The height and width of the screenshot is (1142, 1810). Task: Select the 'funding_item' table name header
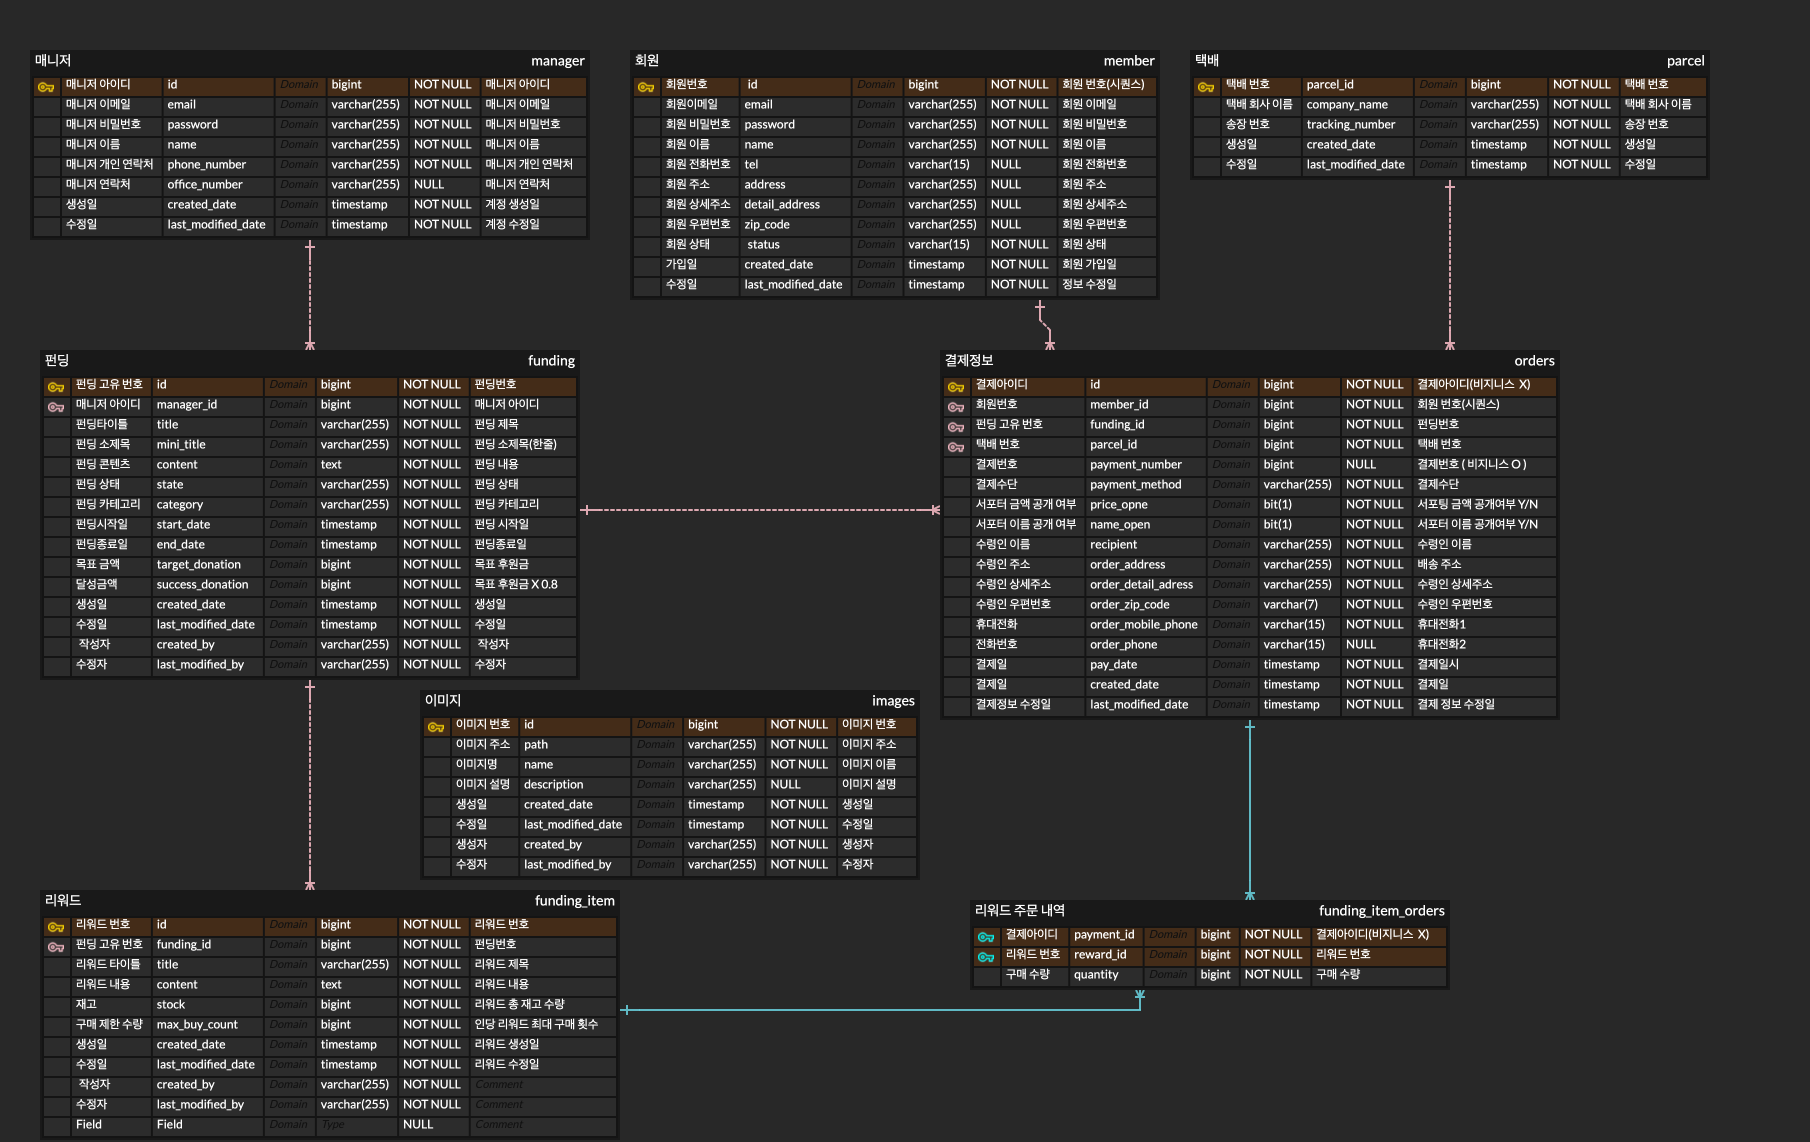(574, 901)
